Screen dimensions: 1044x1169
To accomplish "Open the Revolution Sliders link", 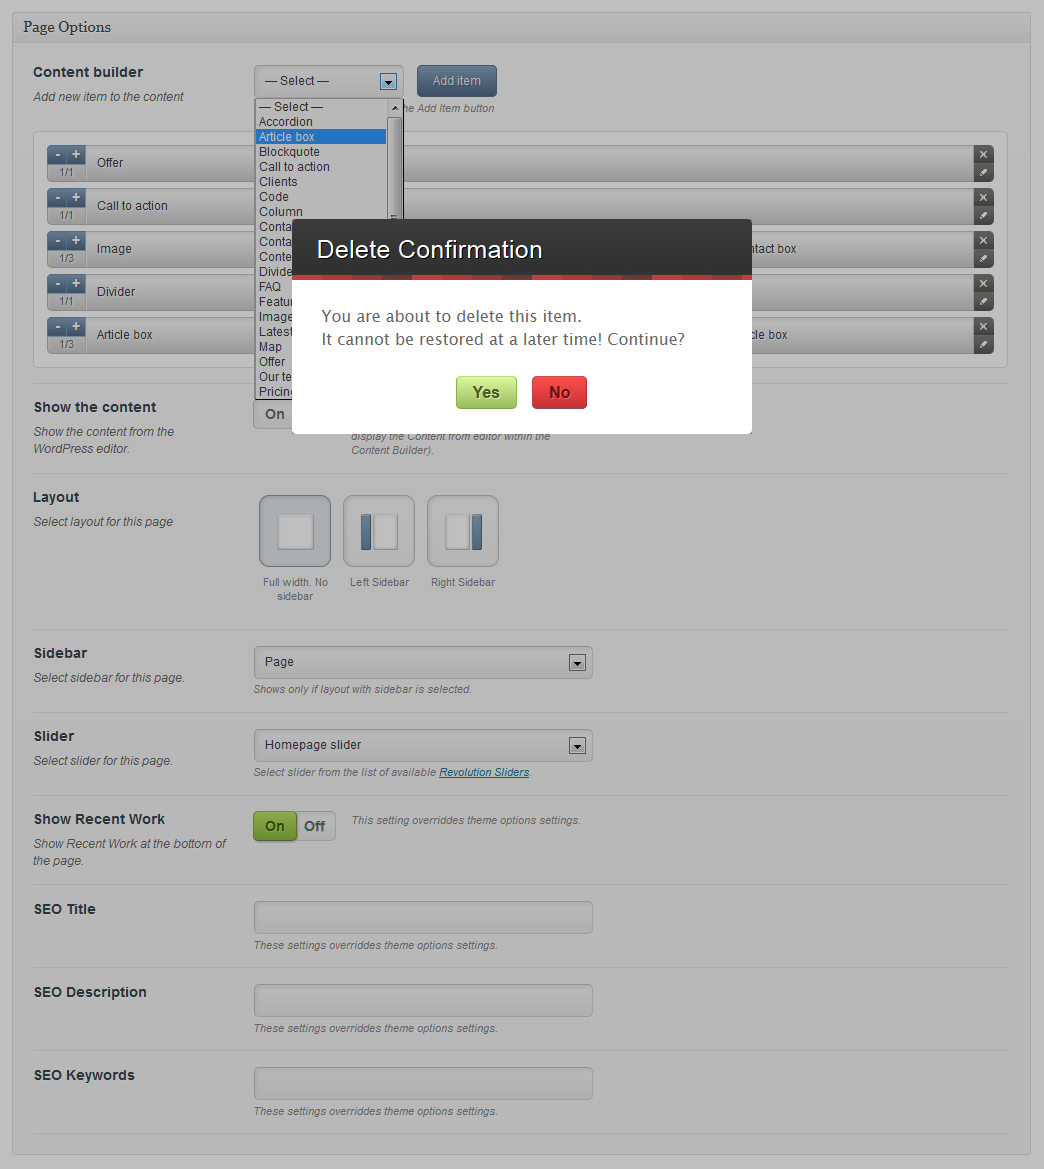I will coord(484,772).
